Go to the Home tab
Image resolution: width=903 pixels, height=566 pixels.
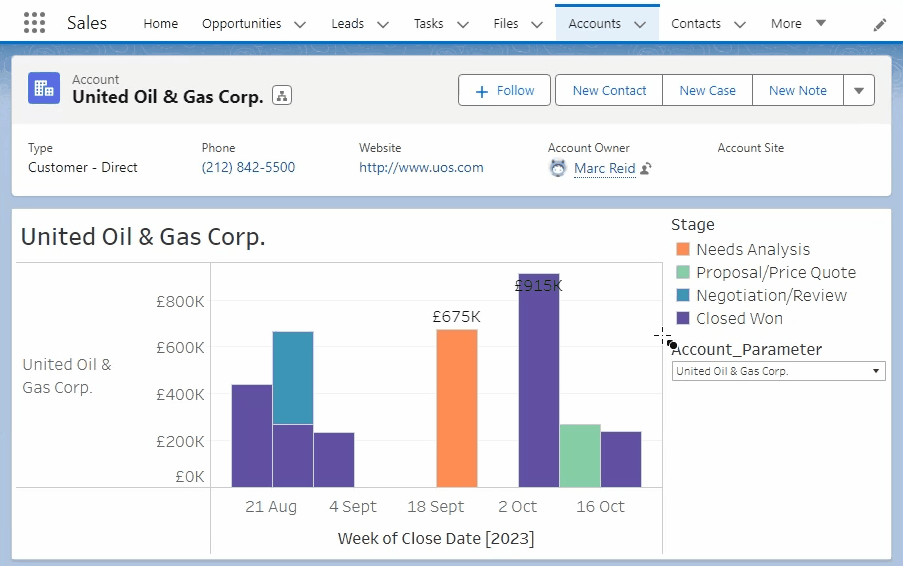click(x=160, y=24)
